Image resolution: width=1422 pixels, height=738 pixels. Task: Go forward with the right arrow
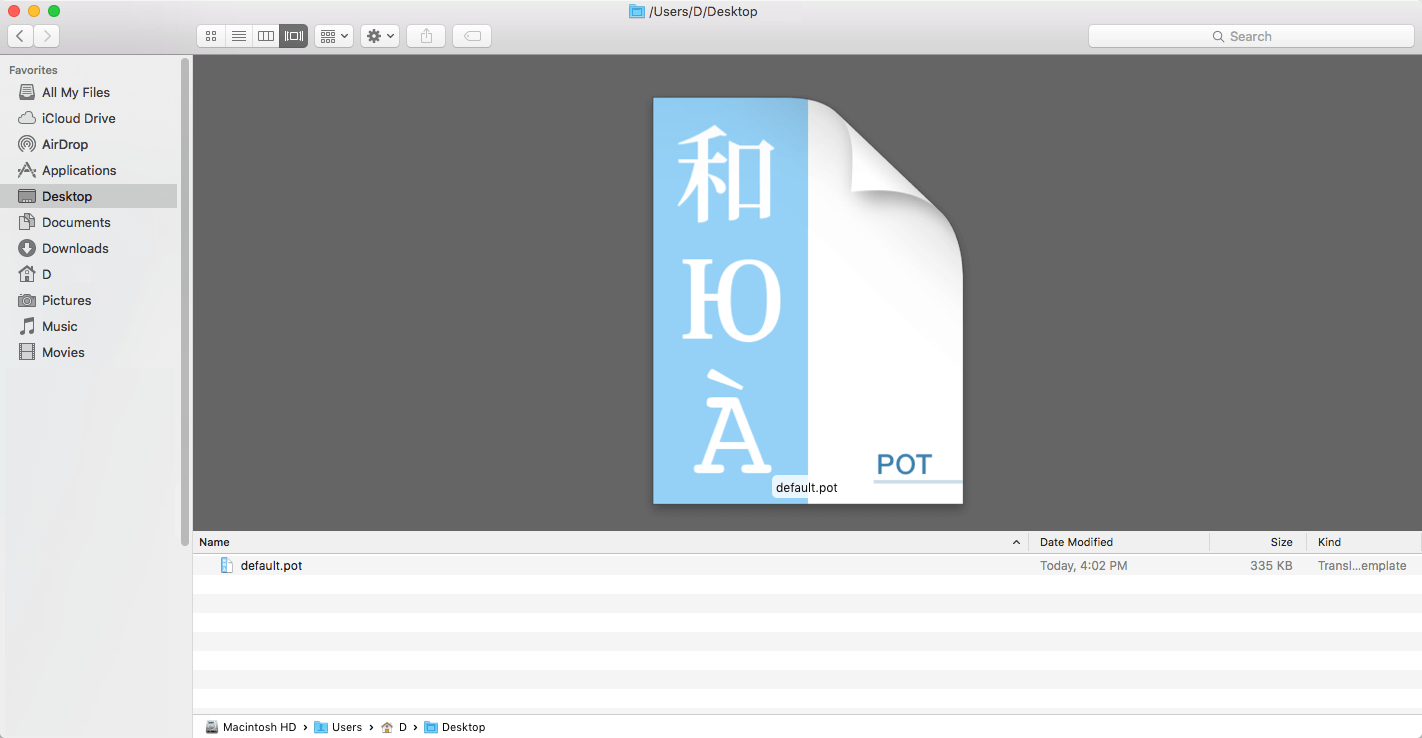click(x=47, y=36)
